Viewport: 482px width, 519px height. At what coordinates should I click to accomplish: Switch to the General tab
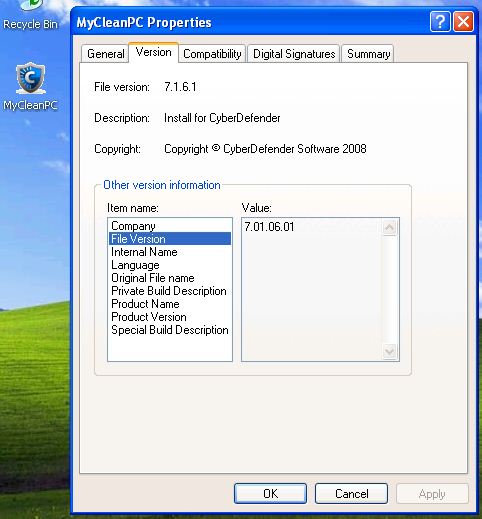(105, 54)
